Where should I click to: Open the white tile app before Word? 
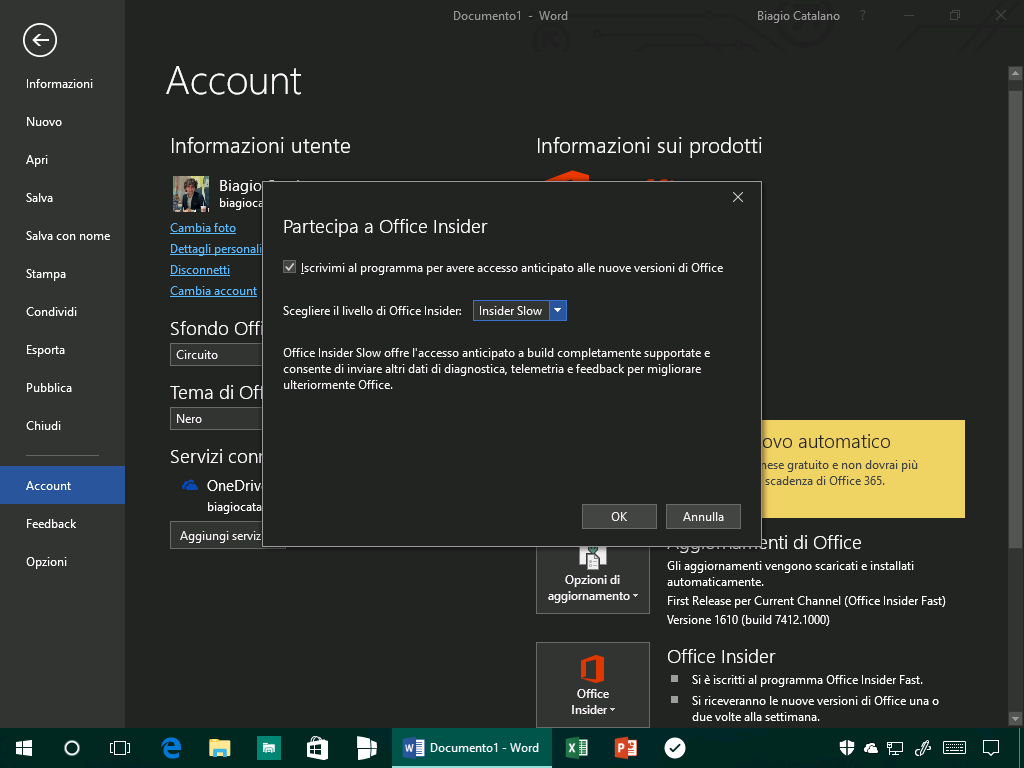(x=366, y=748)
